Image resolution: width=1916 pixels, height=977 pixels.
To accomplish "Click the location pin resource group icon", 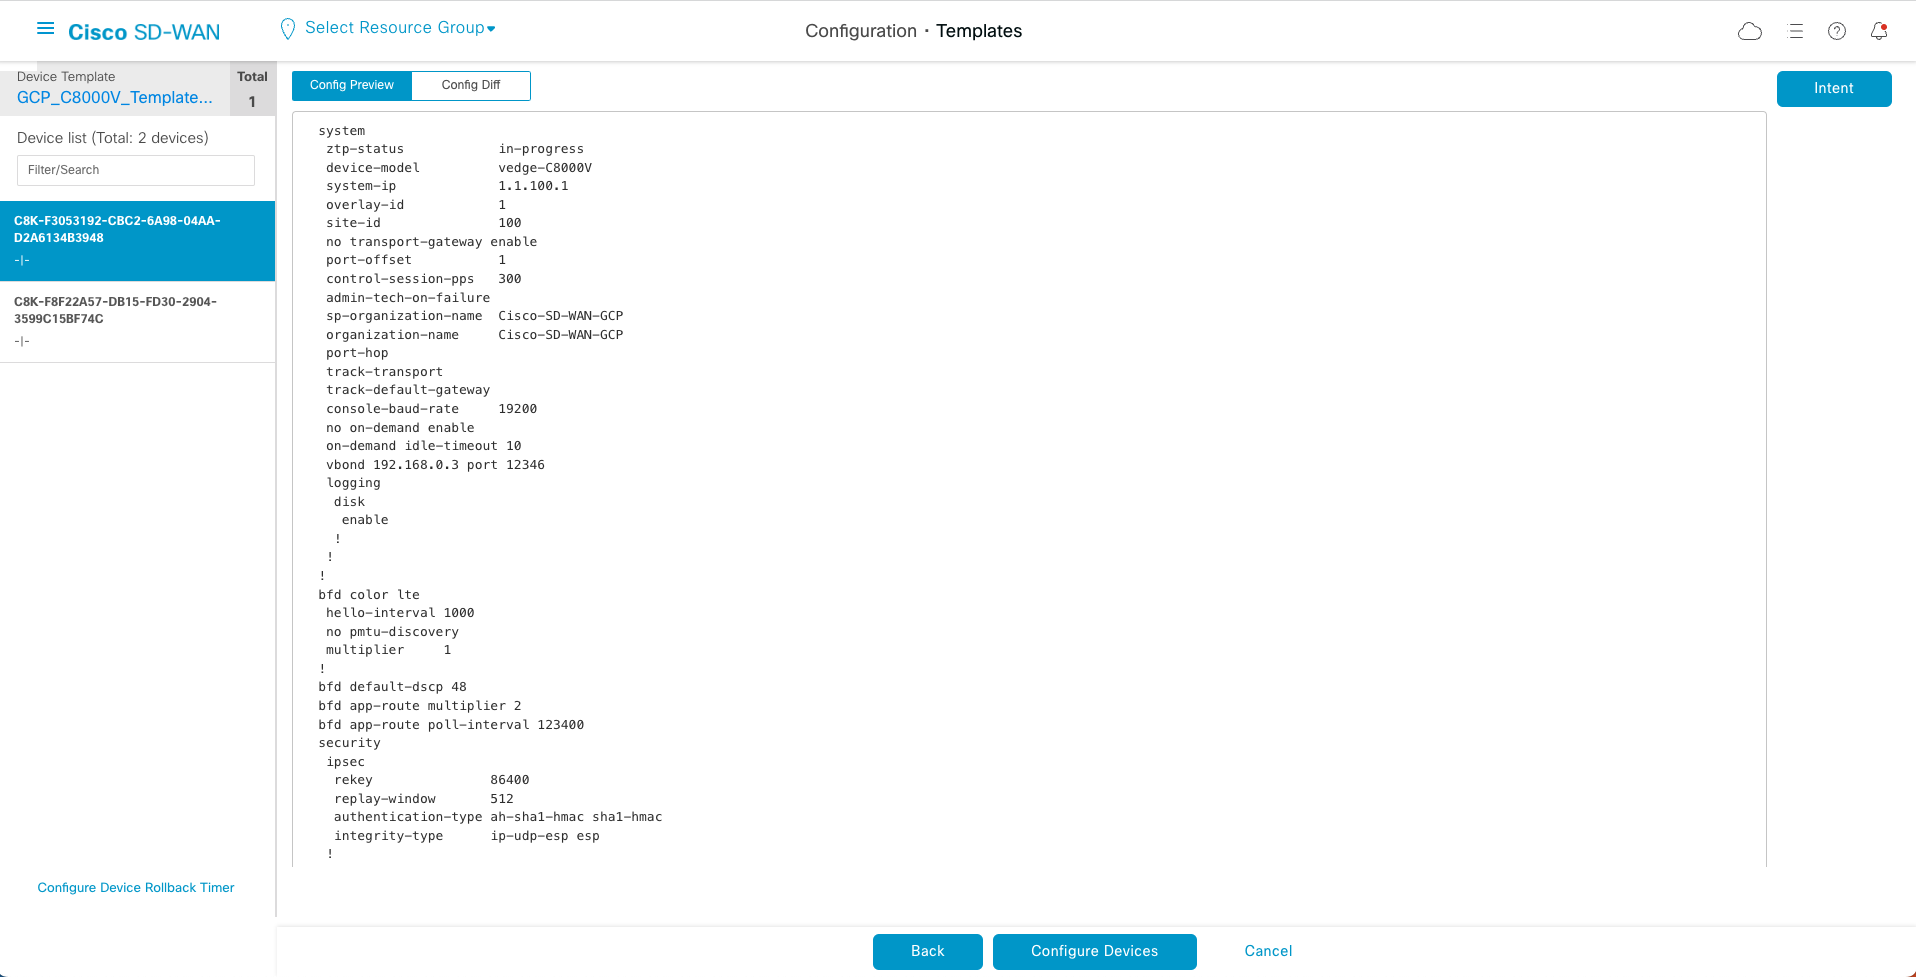I will click(x=288, y=29).
